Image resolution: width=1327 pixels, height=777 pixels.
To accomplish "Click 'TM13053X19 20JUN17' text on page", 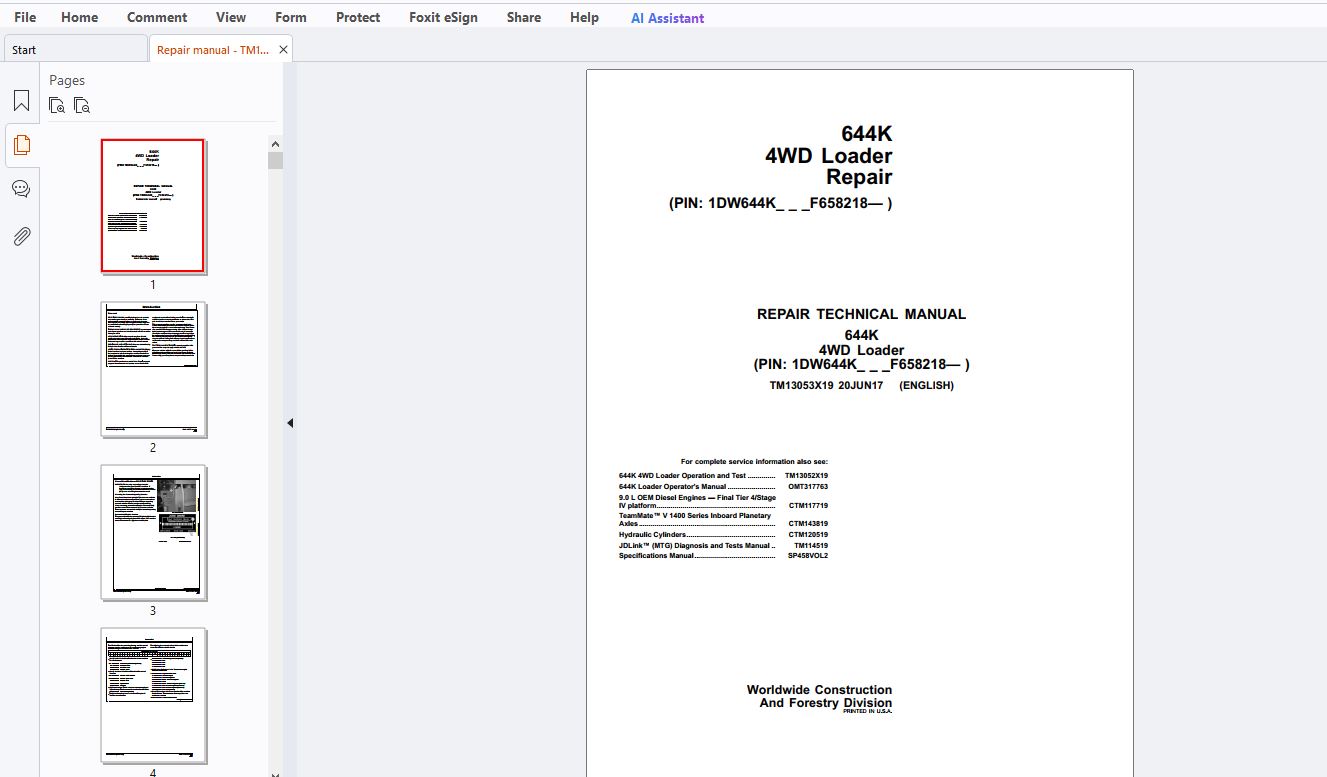I will (826, 385).
